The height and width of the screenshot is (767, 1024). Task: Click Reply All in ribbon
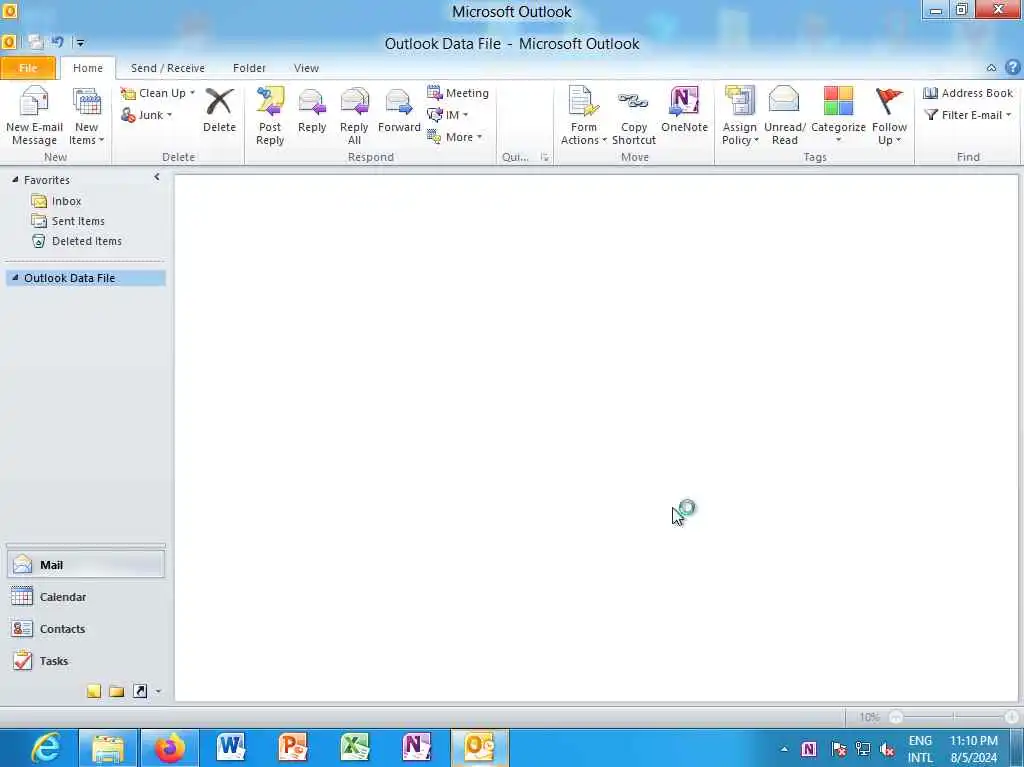tap(354, 116)
